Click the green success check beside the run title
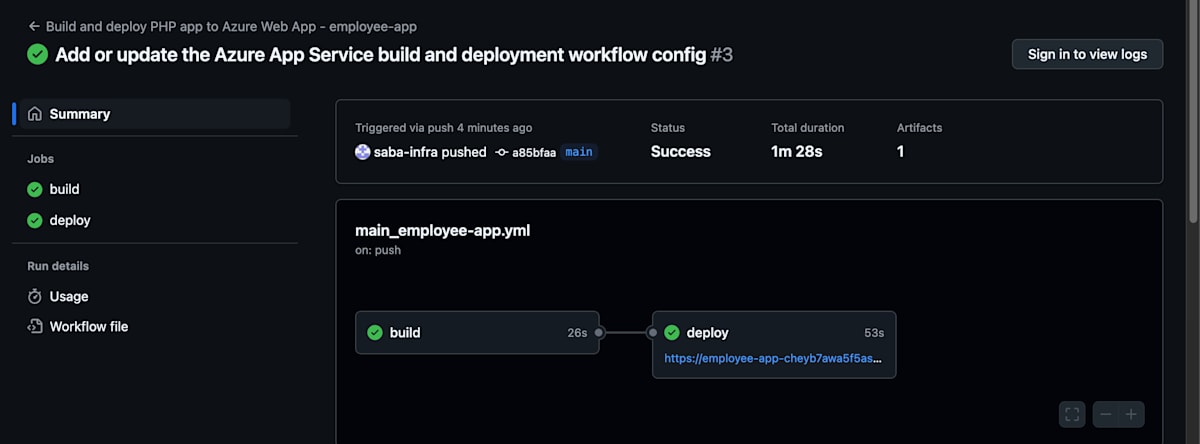1200x444 pixels. [x=38, y=54]
